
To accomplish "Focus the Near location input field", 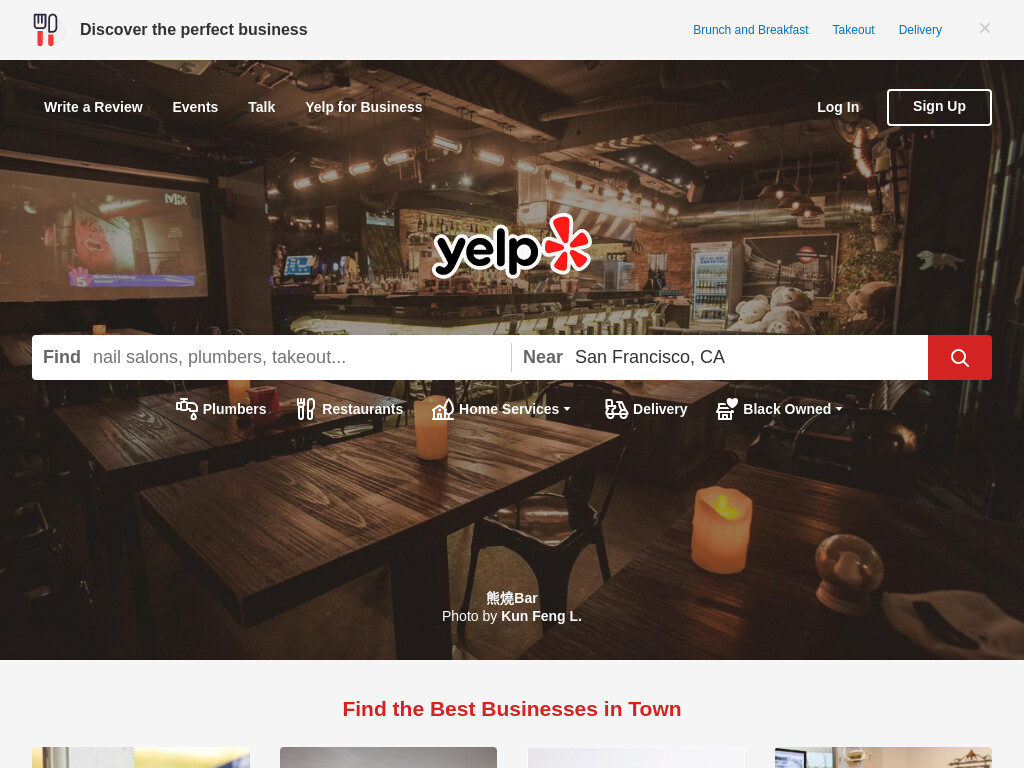I will coord(748,357).
